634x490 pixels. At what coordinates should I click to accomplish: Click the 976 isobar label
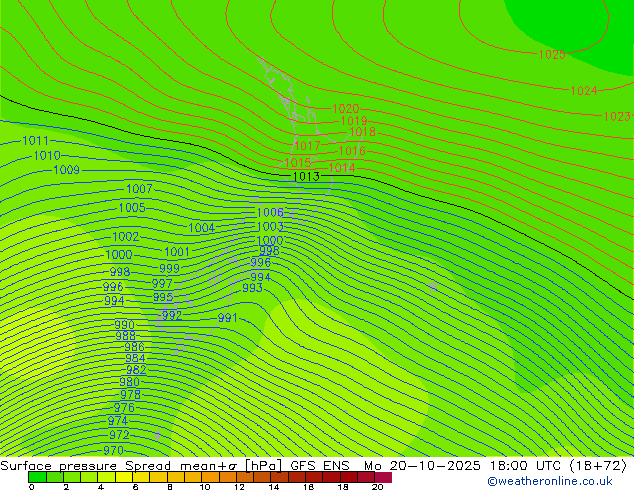coord(124,408)
